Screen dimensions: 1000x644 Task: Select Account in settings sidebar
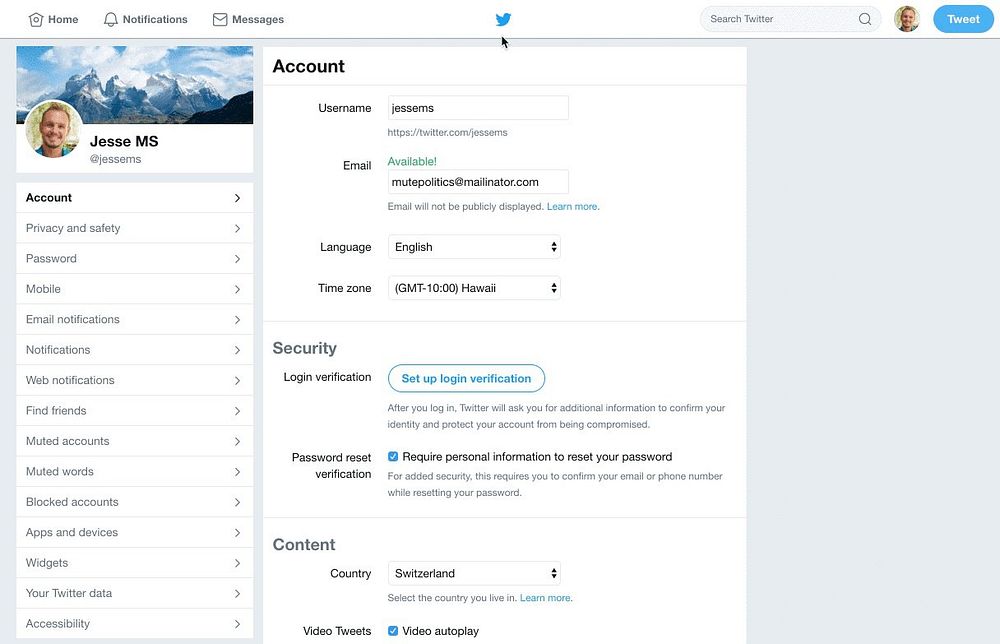[135, 198]
